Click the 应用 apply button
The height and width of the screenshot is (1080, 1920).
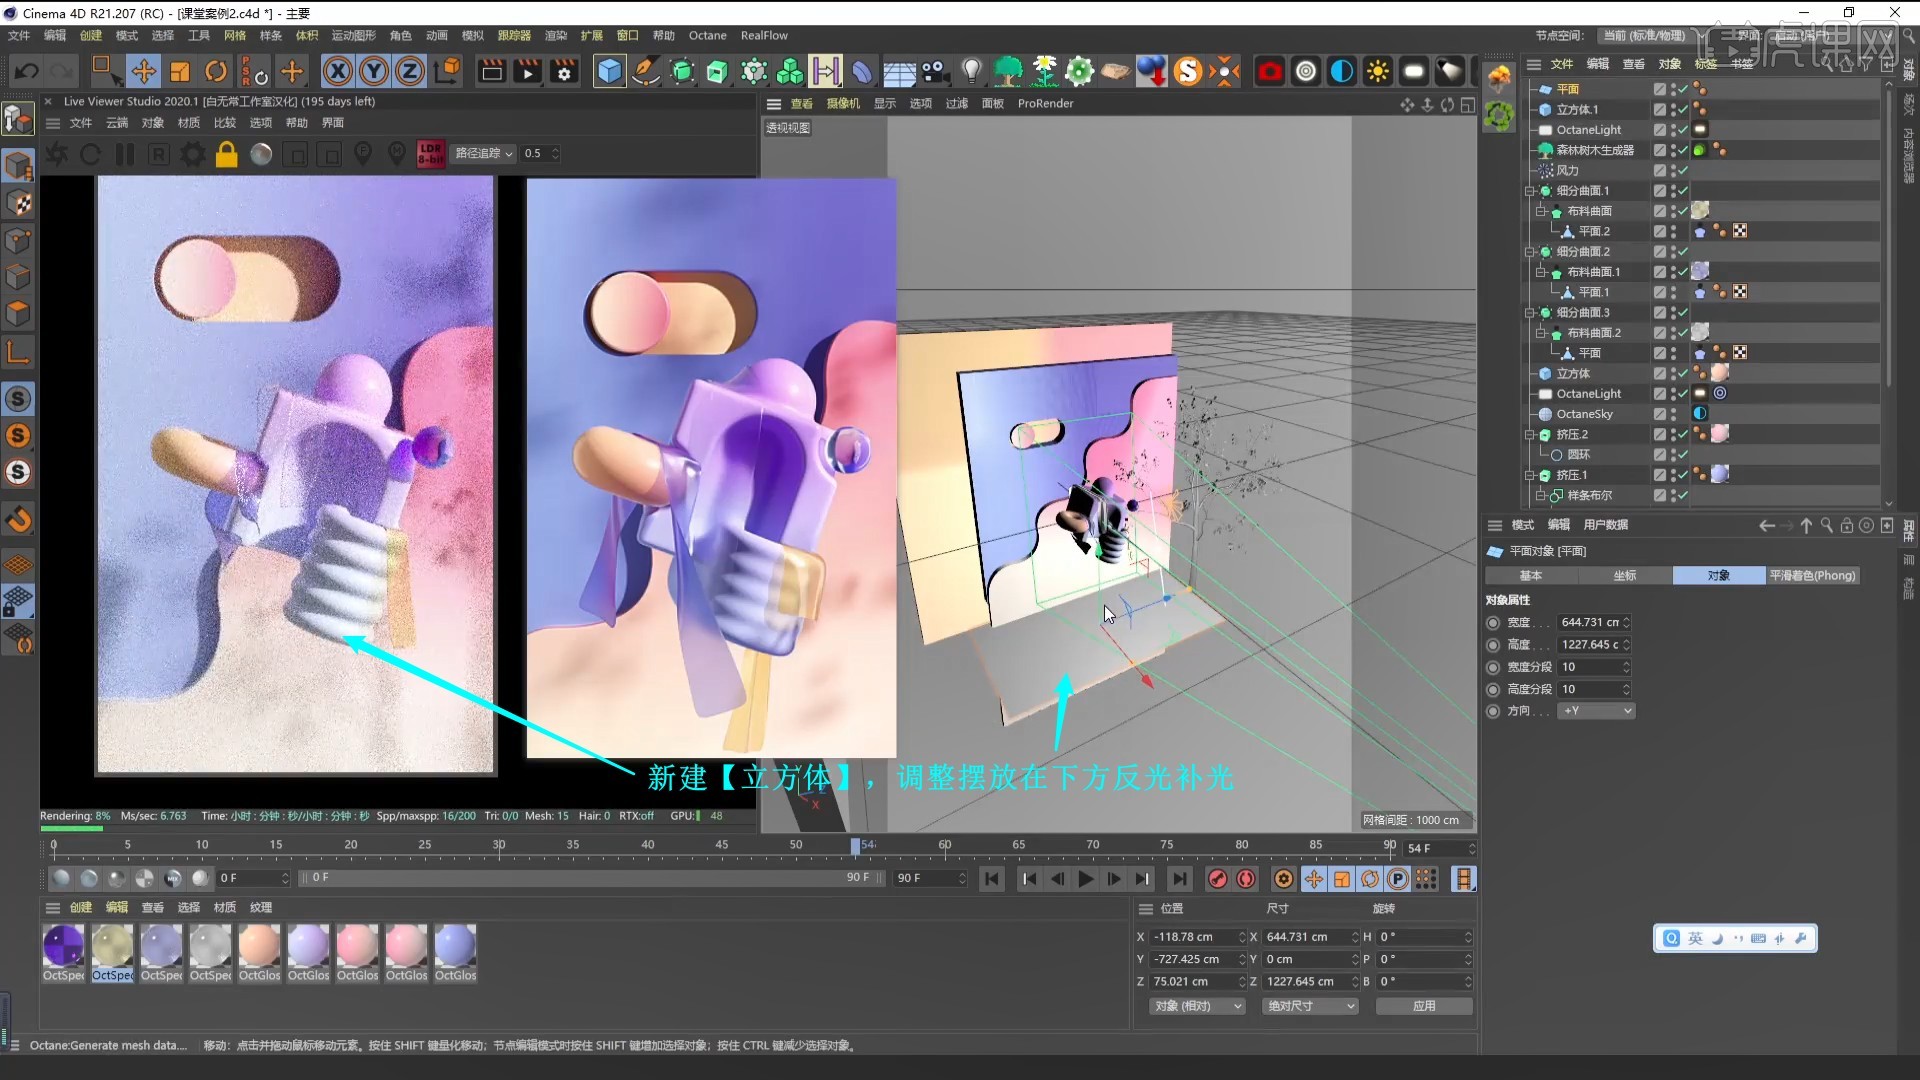[x=1424, y=1006]
